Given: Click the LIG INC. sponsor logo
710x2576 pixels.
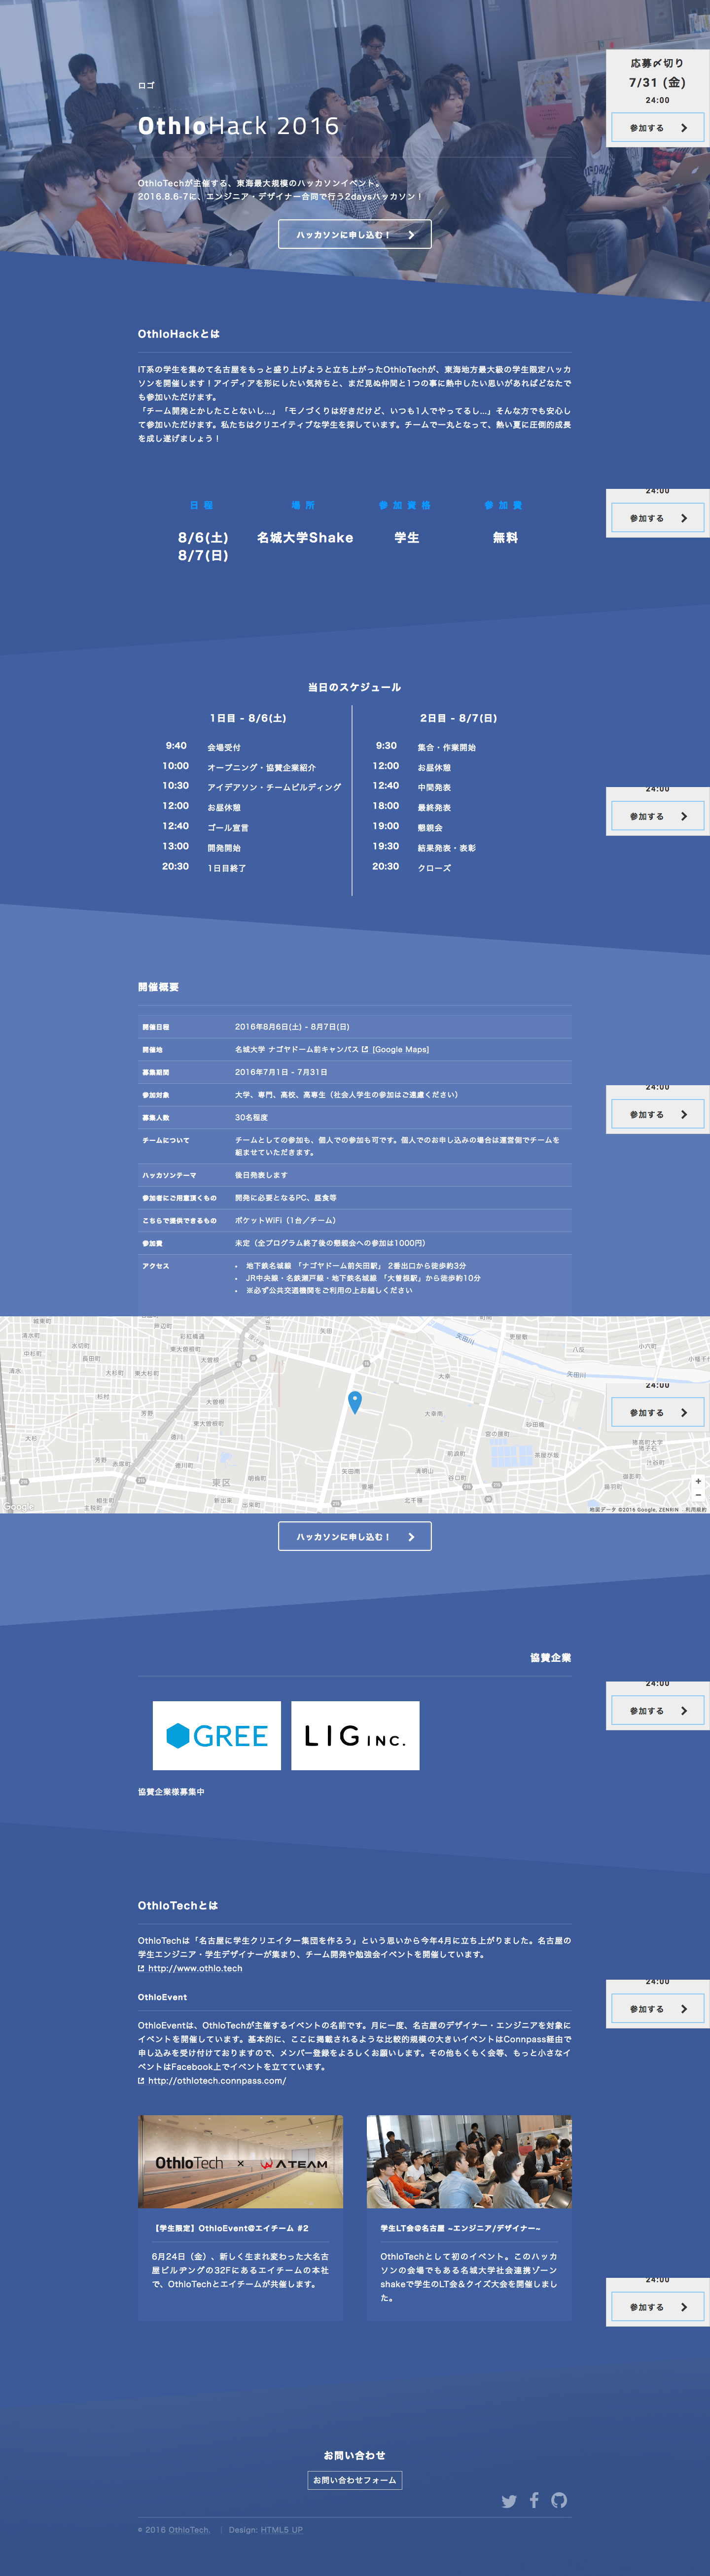Looking at the screenshot, I should click(x=355, y=1735).
